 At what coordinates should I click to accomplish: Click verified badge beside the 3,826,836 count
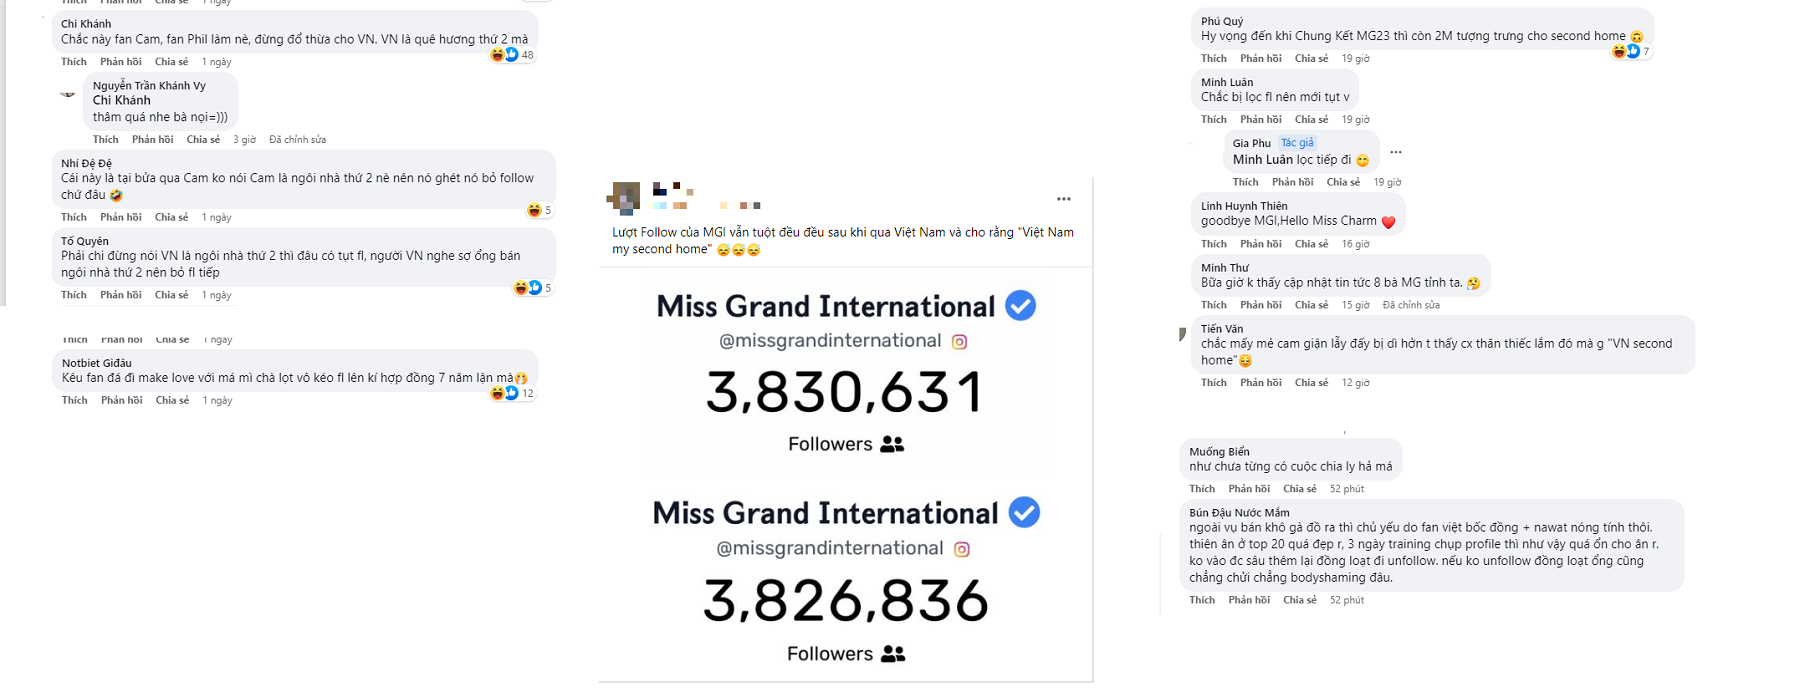[1024, 513]
